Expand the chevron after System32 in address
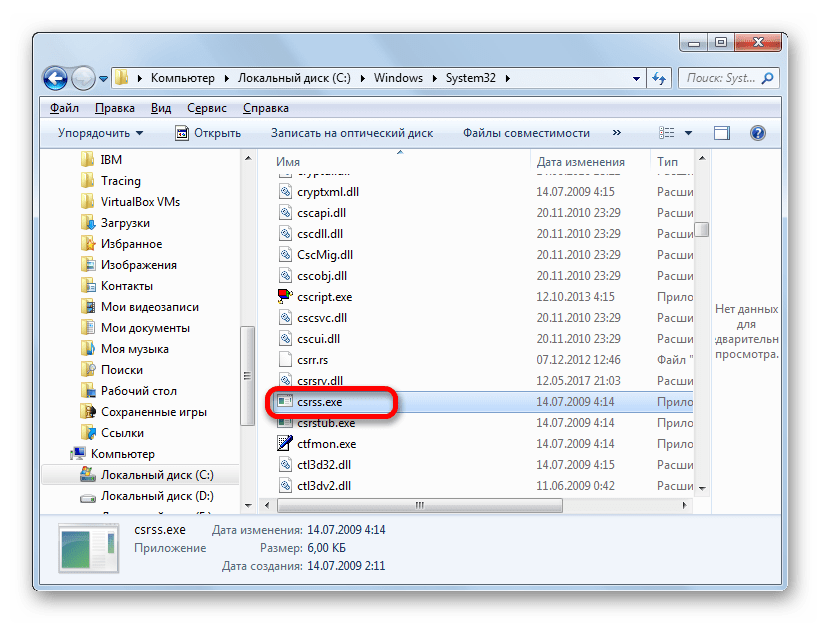This screenshot has height=624, width=821. pyautogui.click(x=507, y=79)
